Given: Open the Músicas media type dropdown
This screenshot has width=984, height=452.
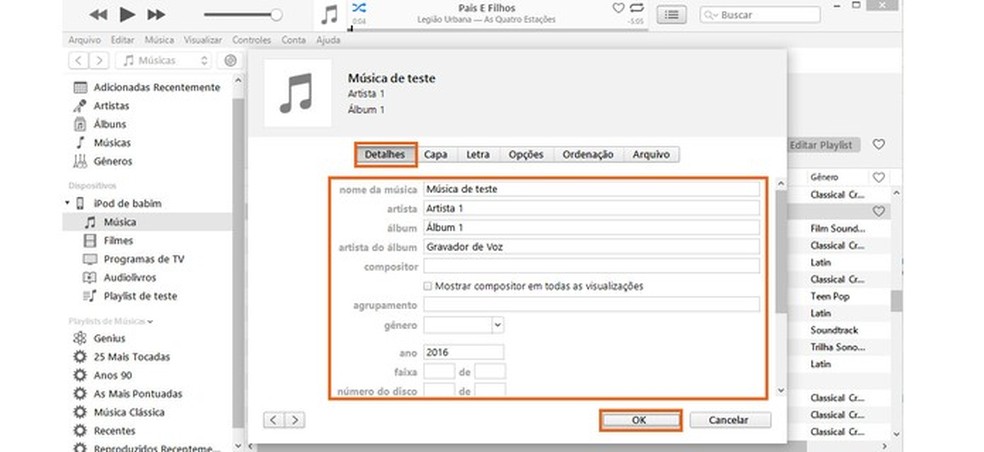Looking at the screenshot, I should 164,60.
